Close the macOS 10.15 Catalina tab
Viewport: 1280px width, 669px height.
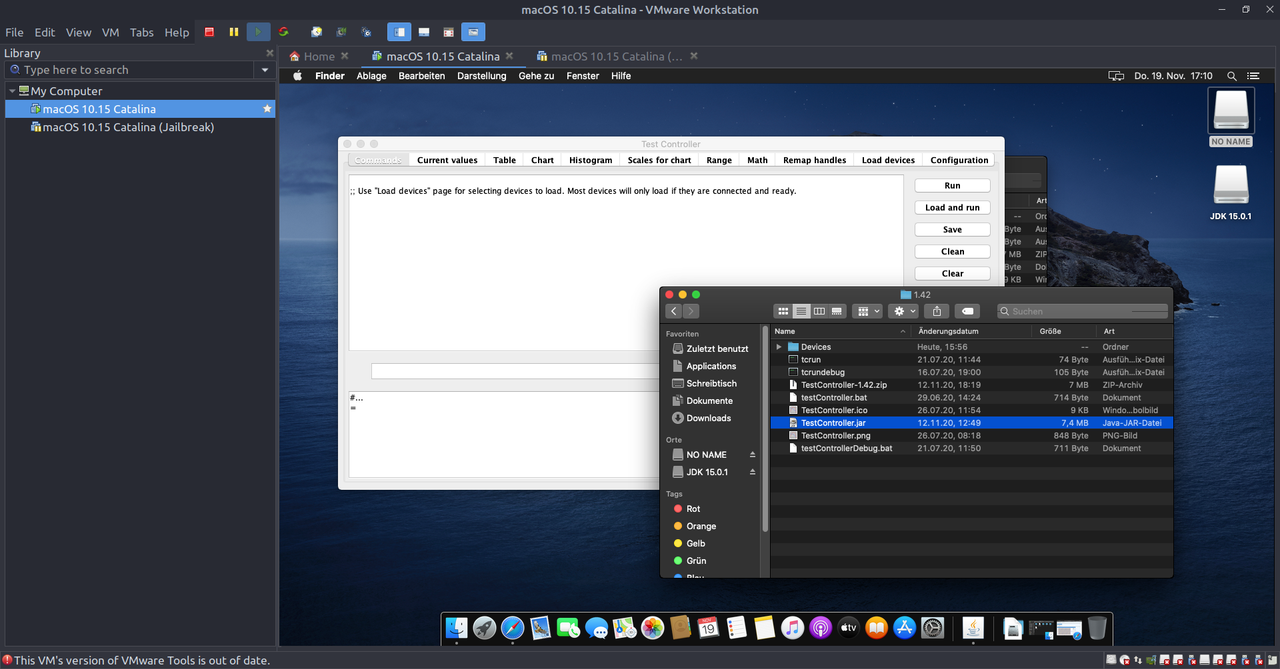[x=509, y=56]
